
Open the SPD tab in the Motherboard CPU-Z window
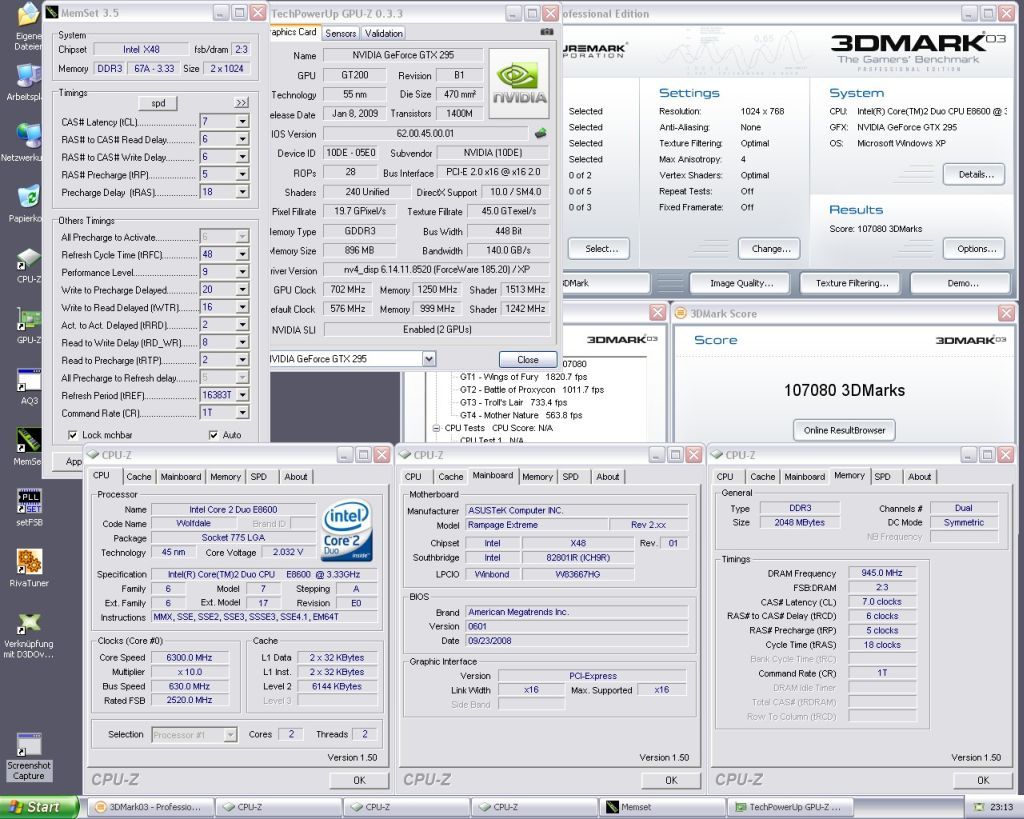click(571, 477)
